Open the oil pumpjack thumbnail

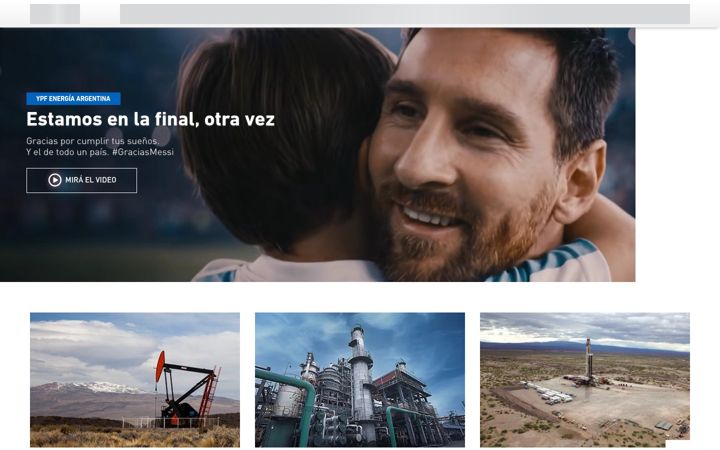pyautogui.click(x=135, y=380)
